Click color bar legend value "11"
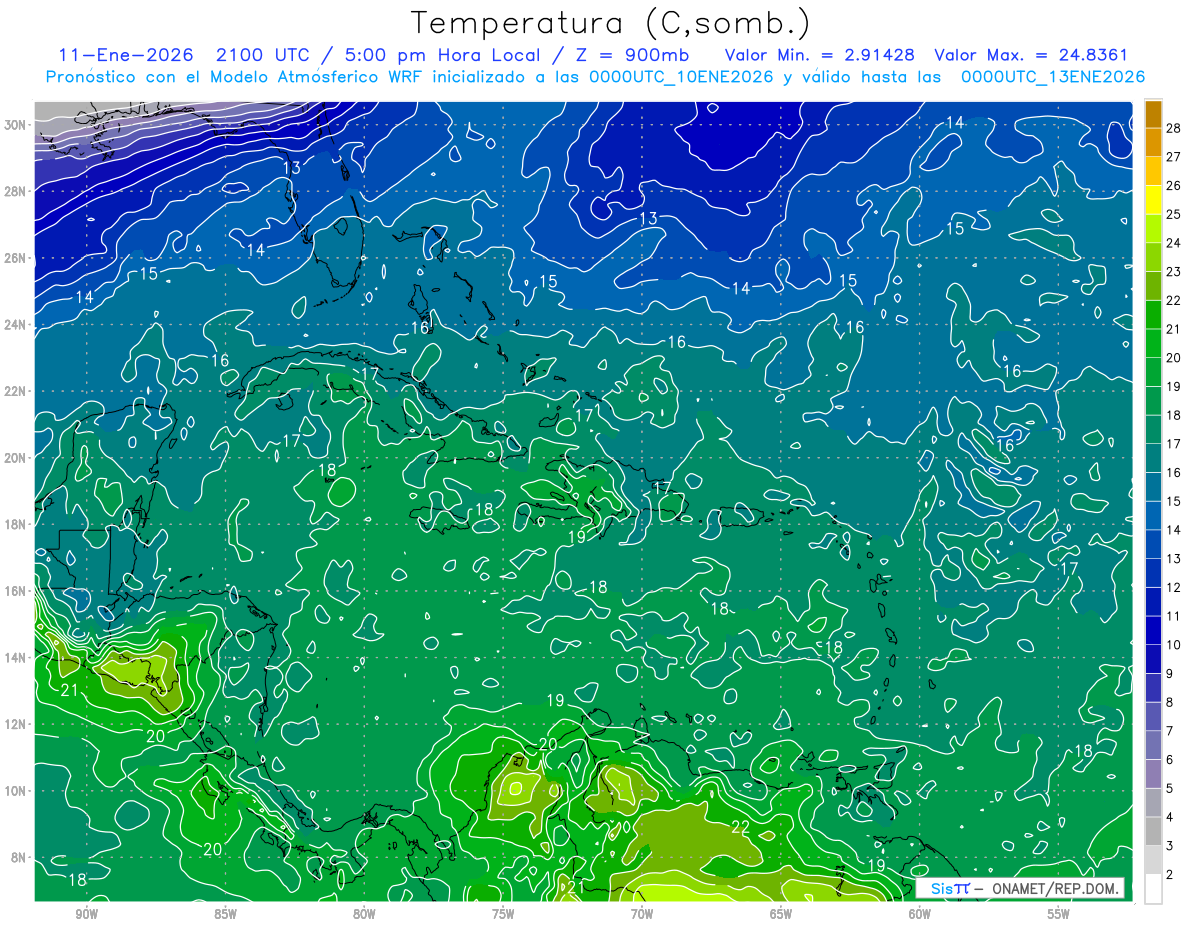The image size is (1200, 927). click(x=1174, y=616)
